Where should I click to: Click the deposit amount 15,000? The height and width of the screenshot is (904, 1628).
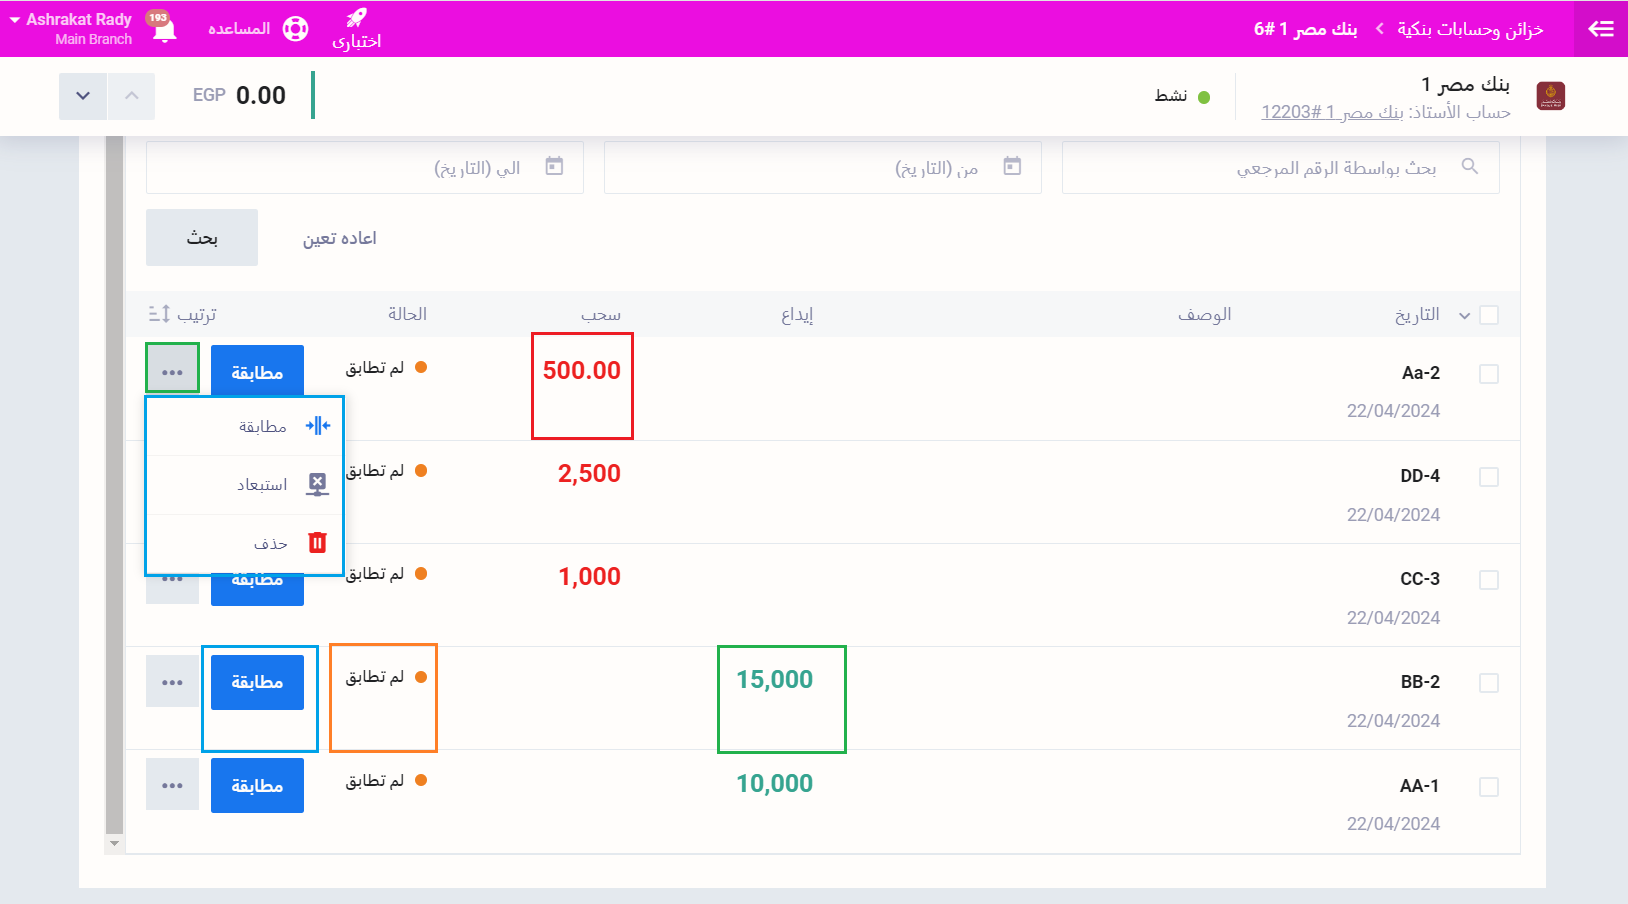coord(775,679)
